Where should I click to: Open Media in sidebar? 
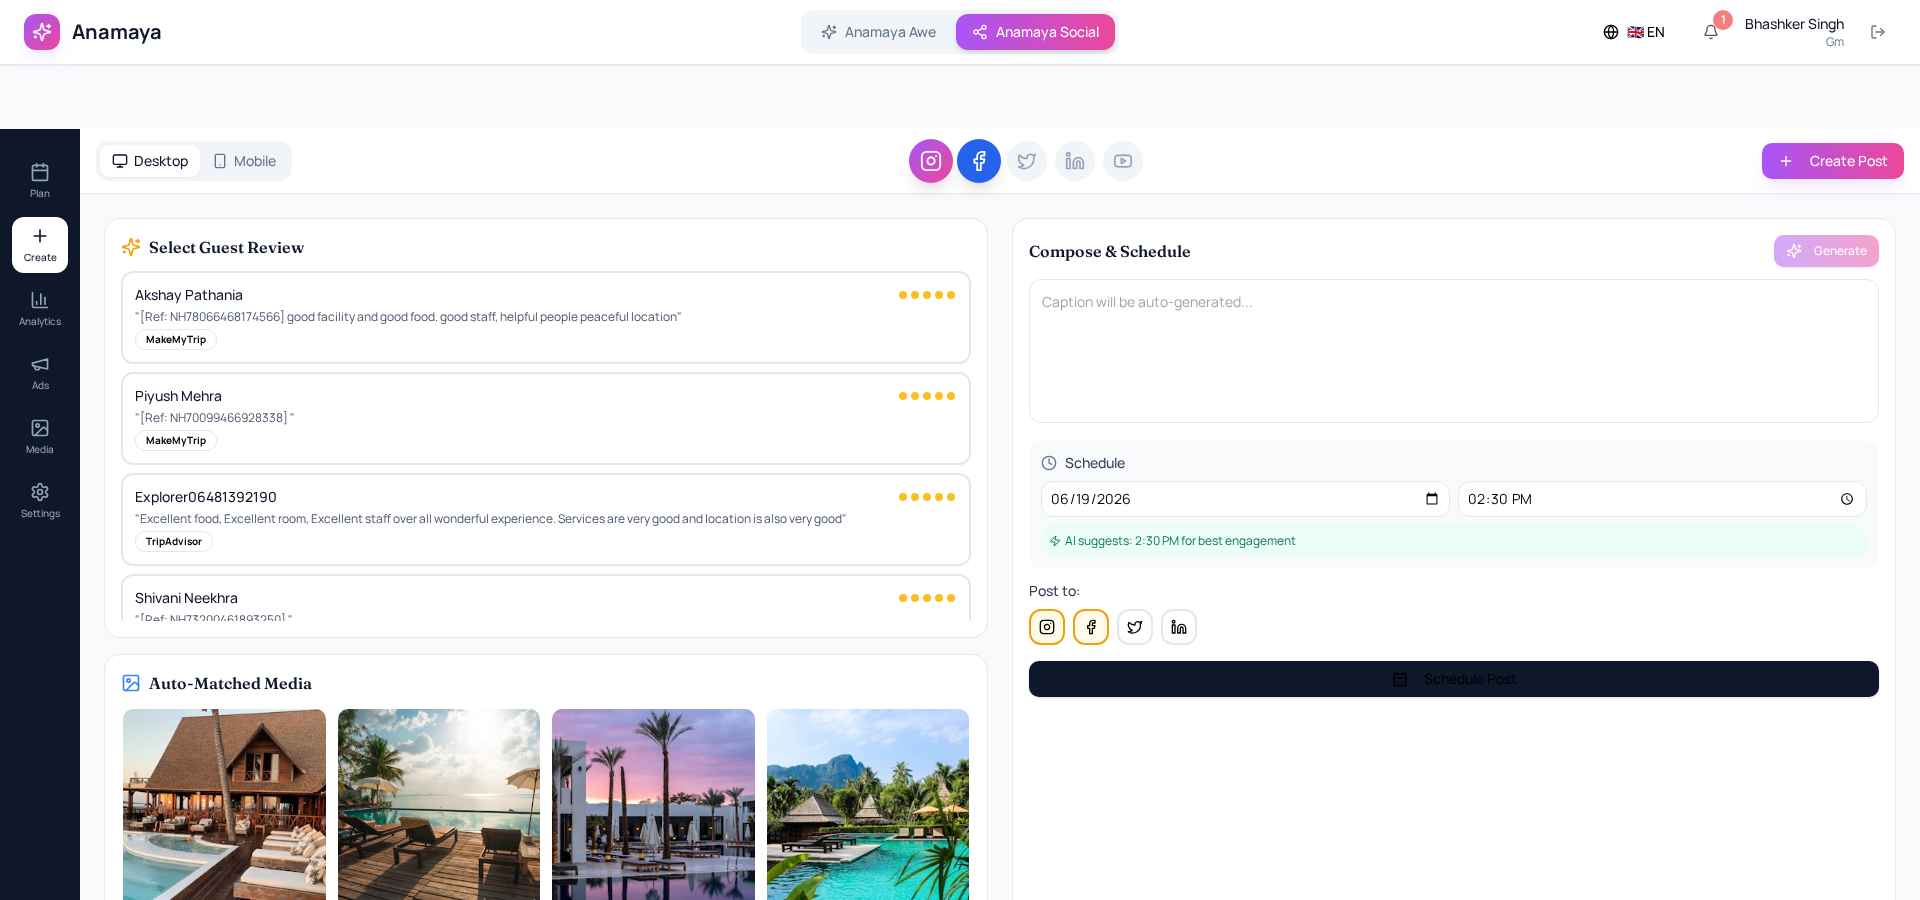tap(40, 437)
